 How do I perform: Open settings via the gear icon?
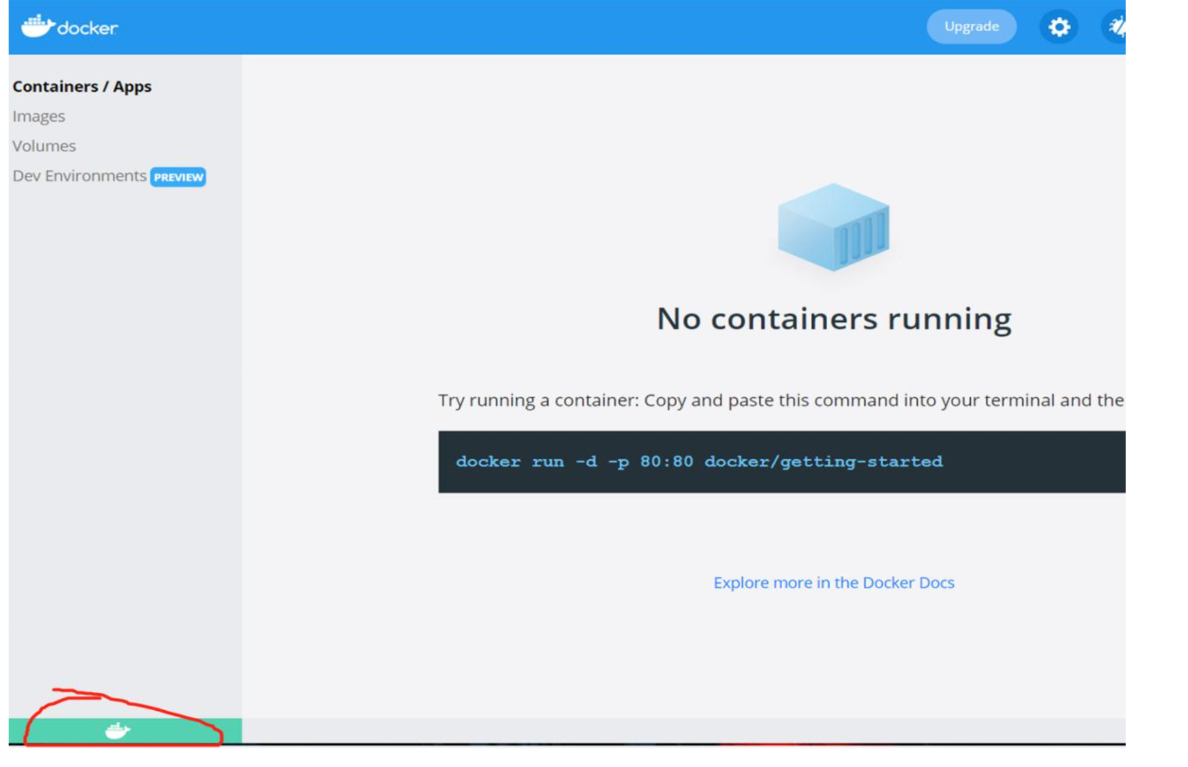[x=1058, y=27]
